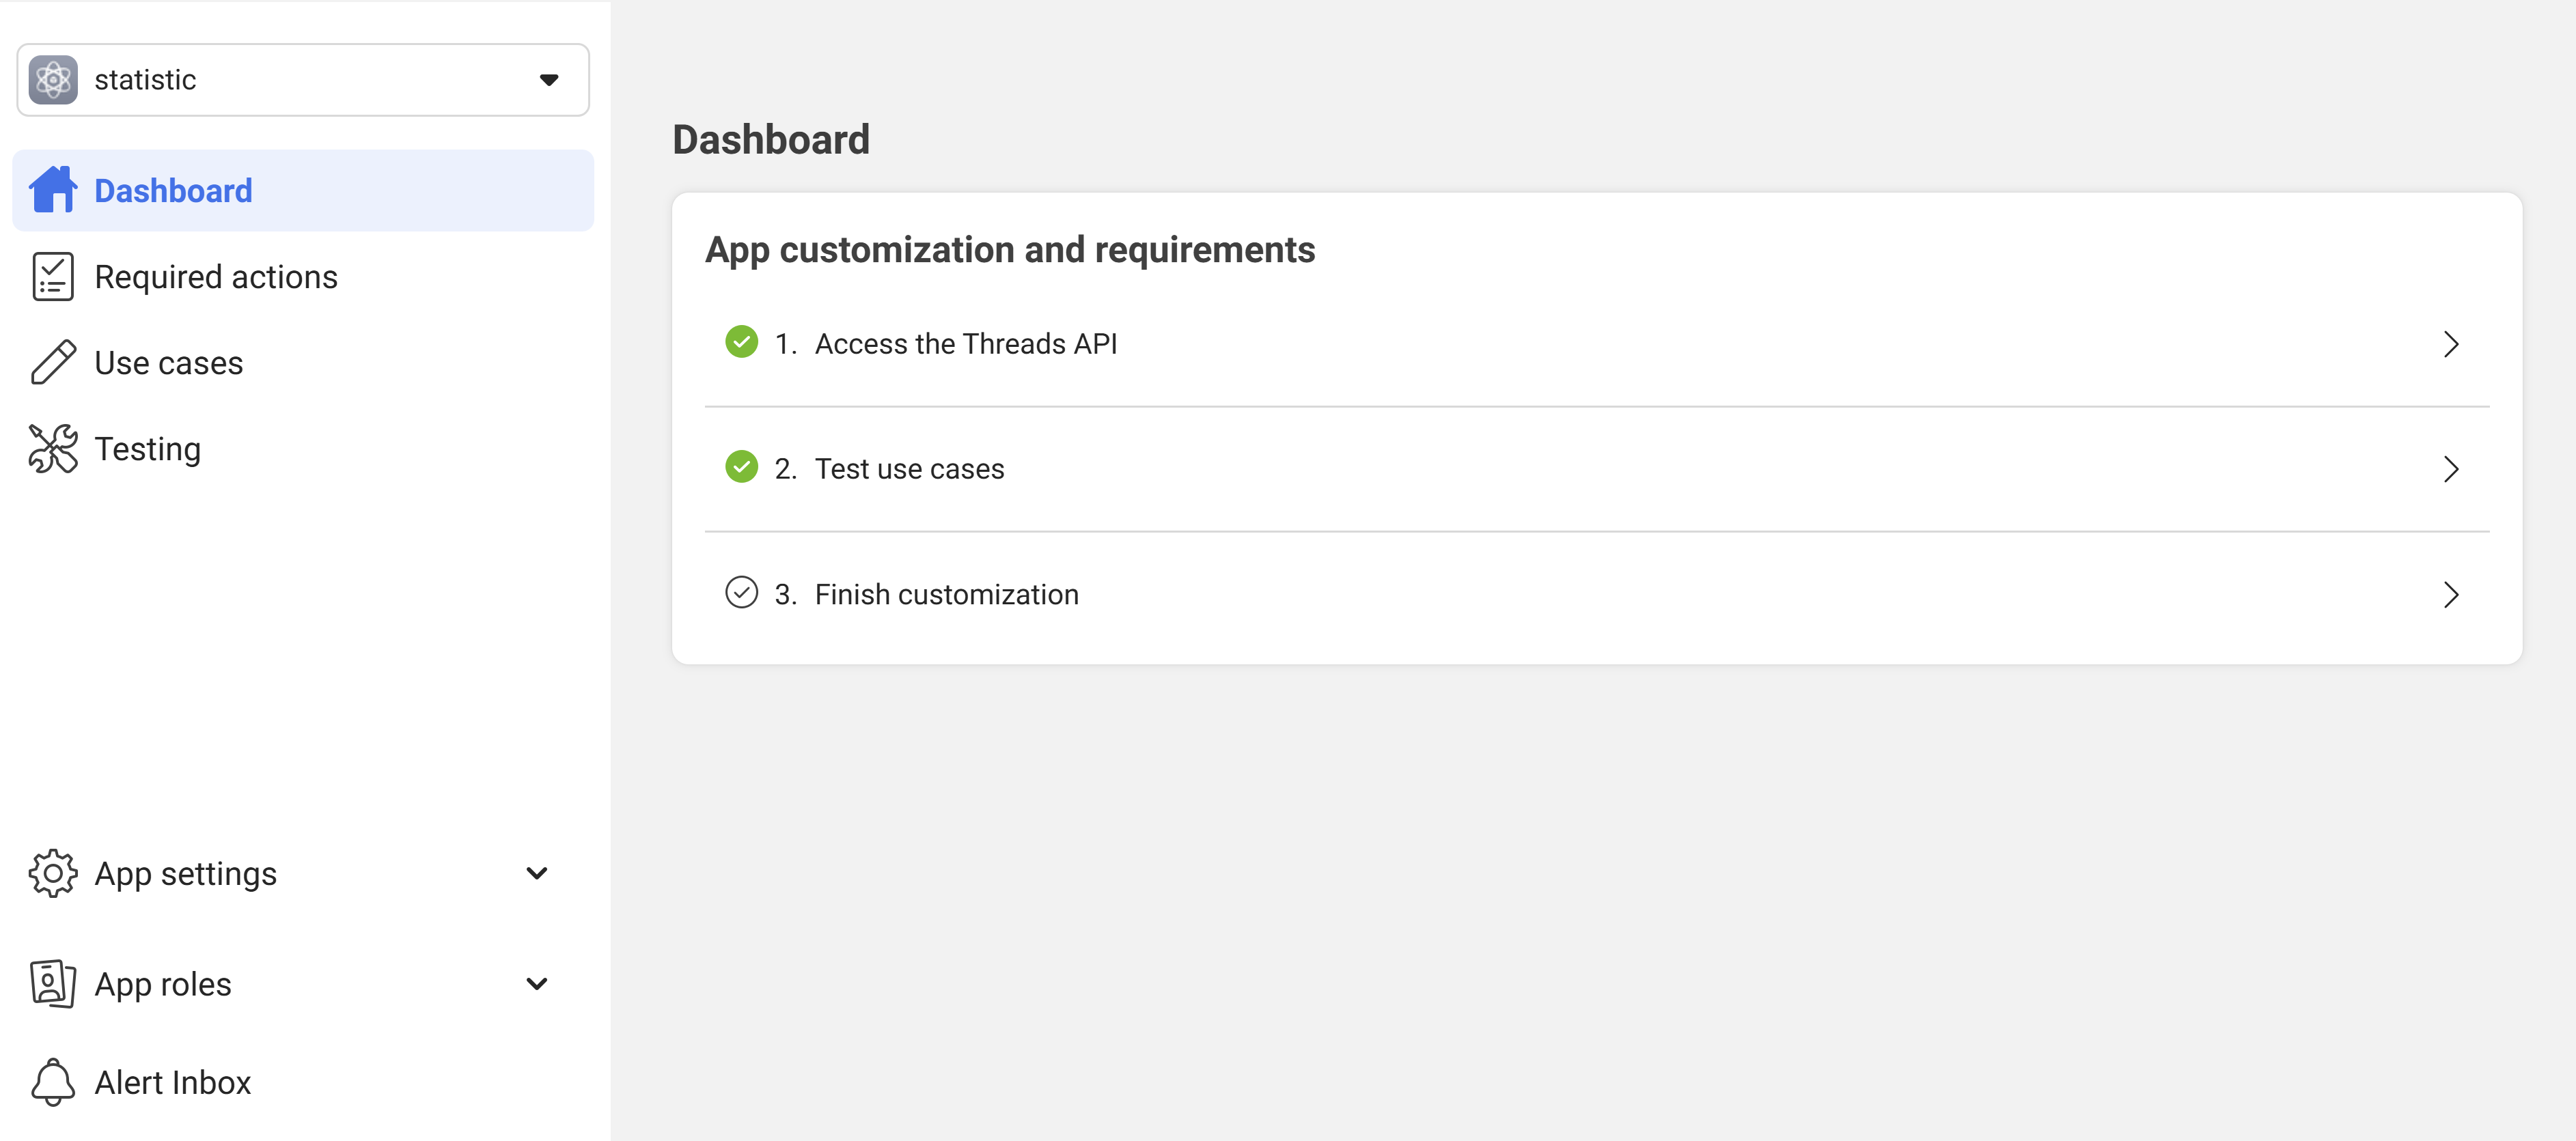Viewport: 2576px width, 1141px height.
Task: Click the Use cases pencil icon
Action: pyautogui.click(x=53, y=362)
